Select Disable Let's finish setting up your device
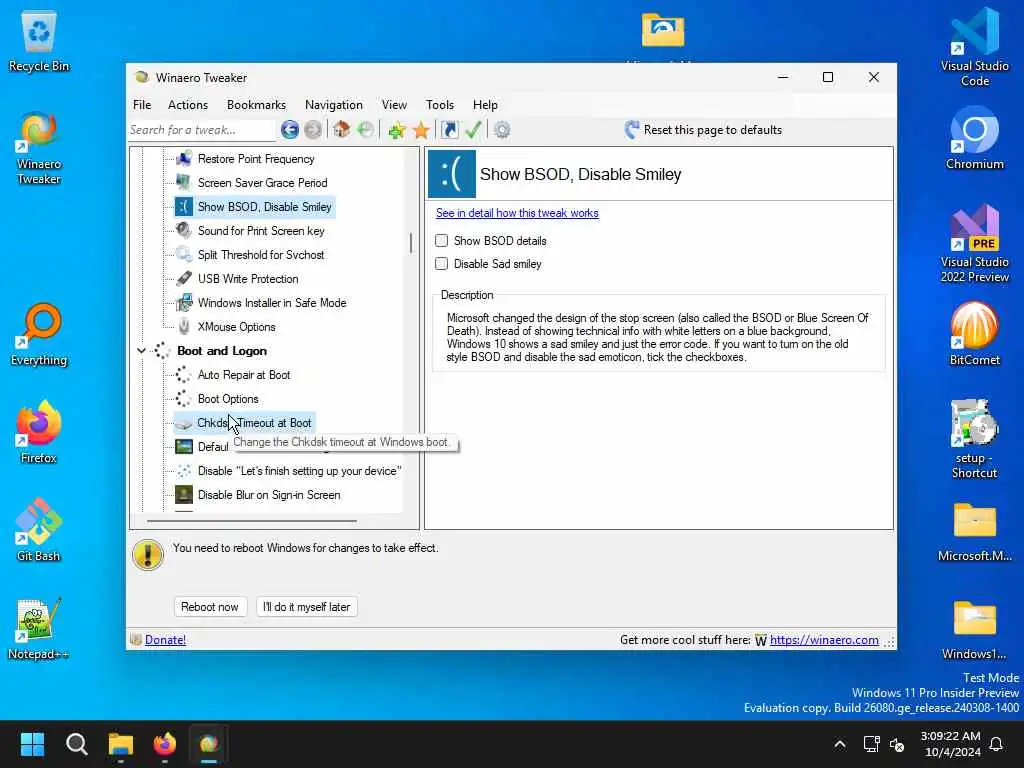The image size is (1024, 768). point(288,471)
